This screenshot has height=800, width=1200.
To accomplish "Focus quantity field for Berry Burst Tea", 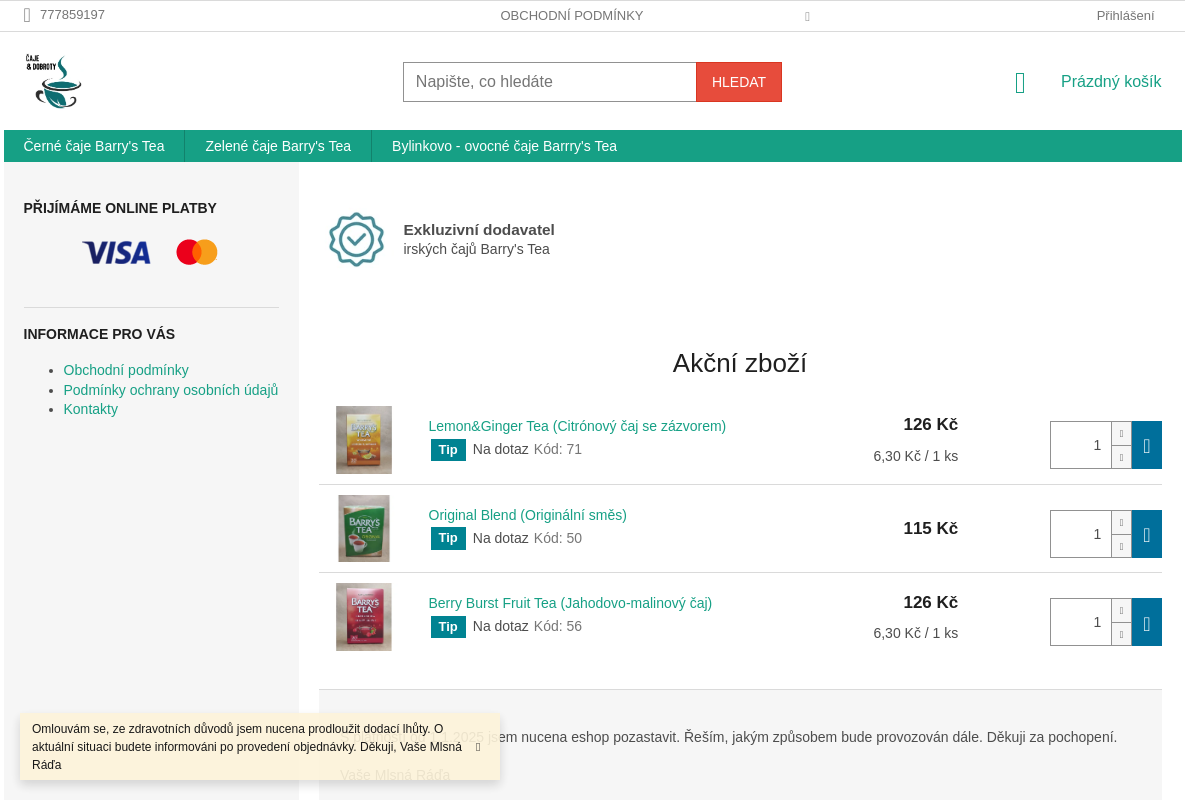I will [1080, 622].
